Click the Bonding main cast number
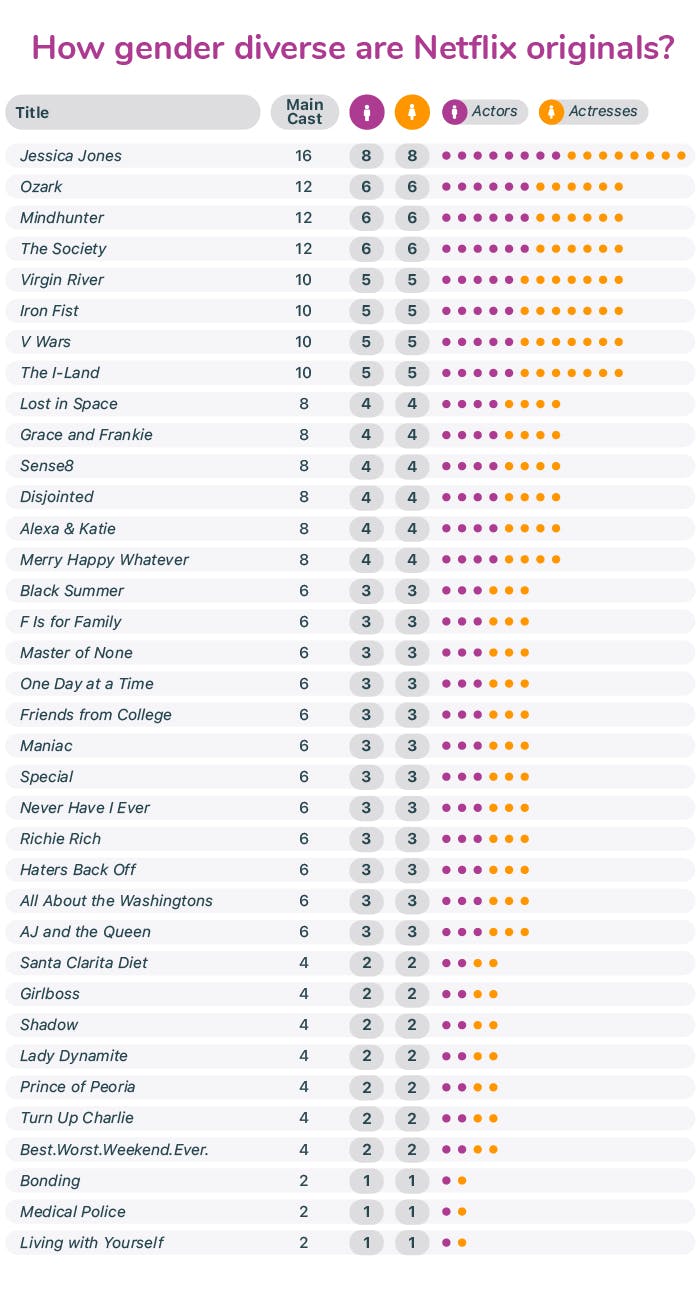The image size is (700, 1289). pos(304,1181)
